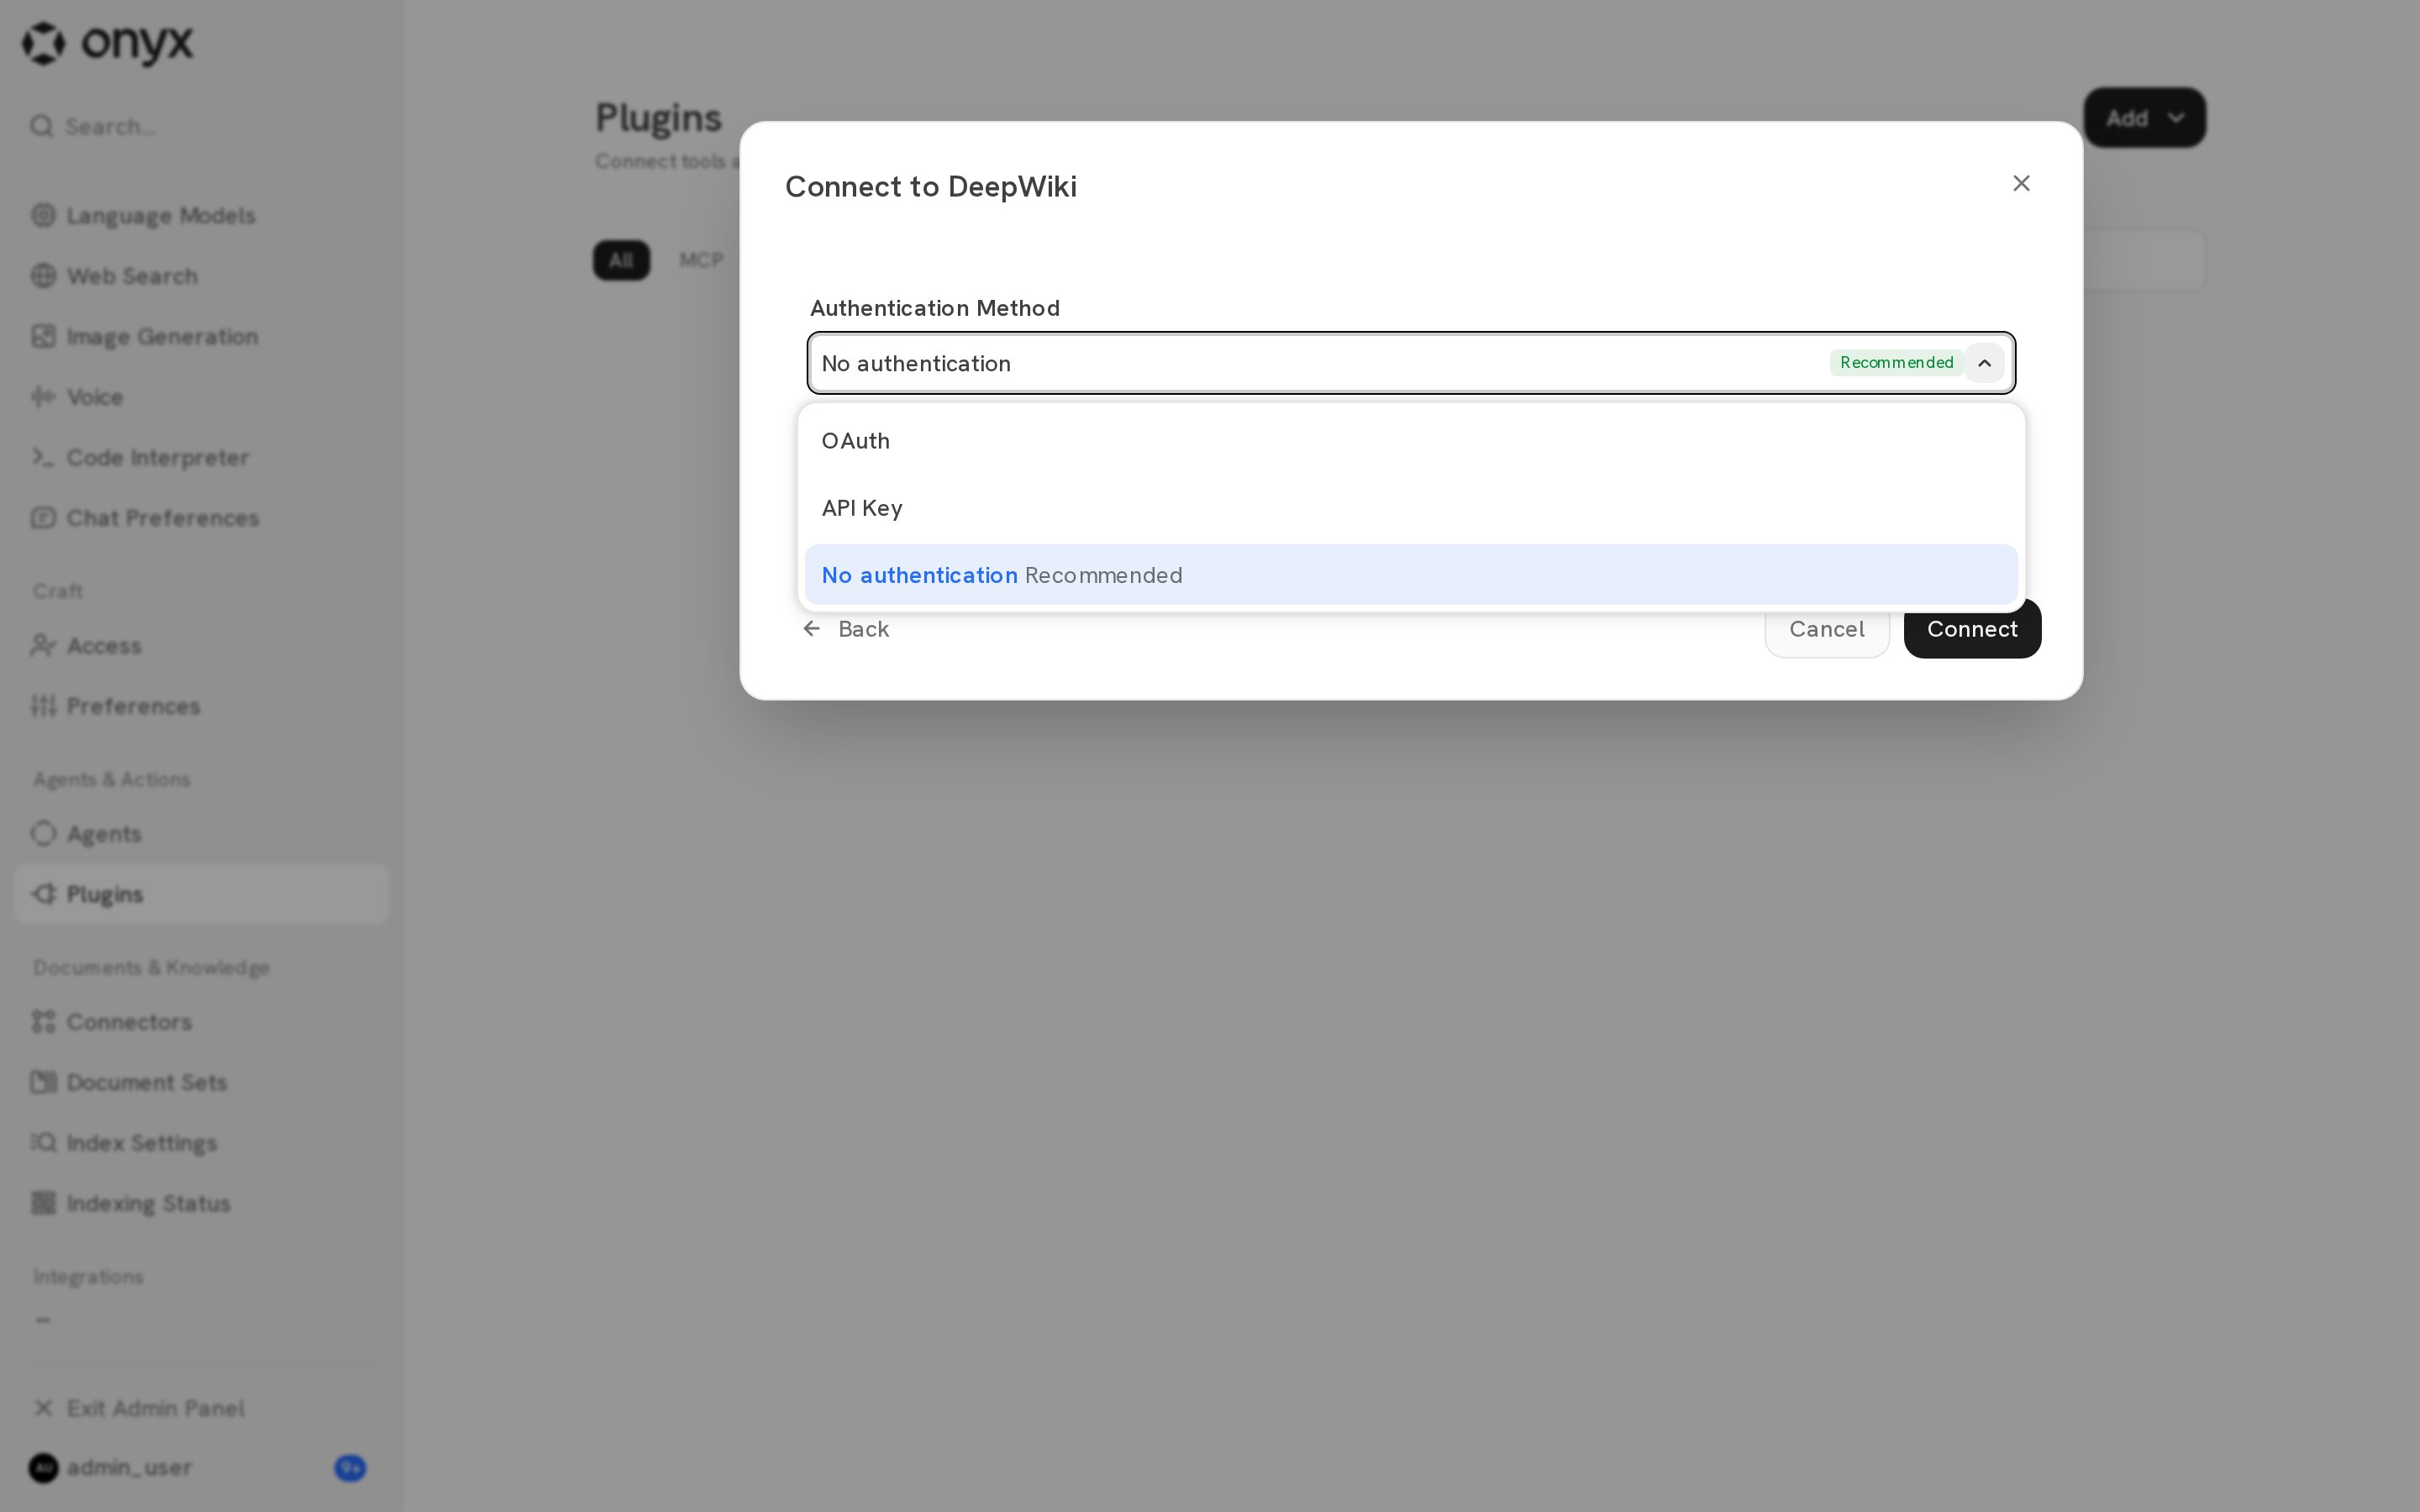Select API Key authentication option
The image size is (2420, 1512).
click(1411, 508)
